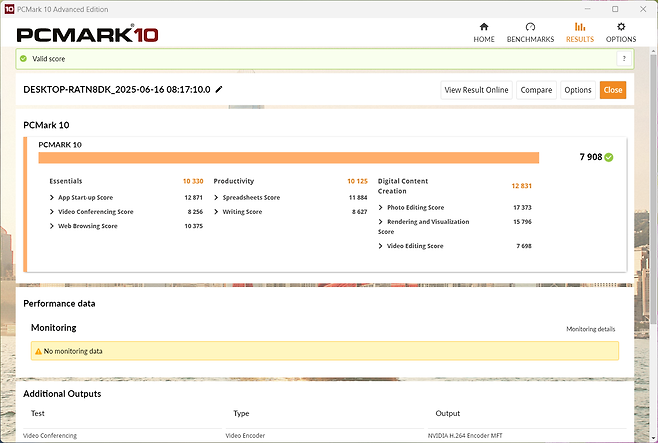The image size is (658, 443).
Task: Click the green valid score checkmark
Action: (24, 59)
